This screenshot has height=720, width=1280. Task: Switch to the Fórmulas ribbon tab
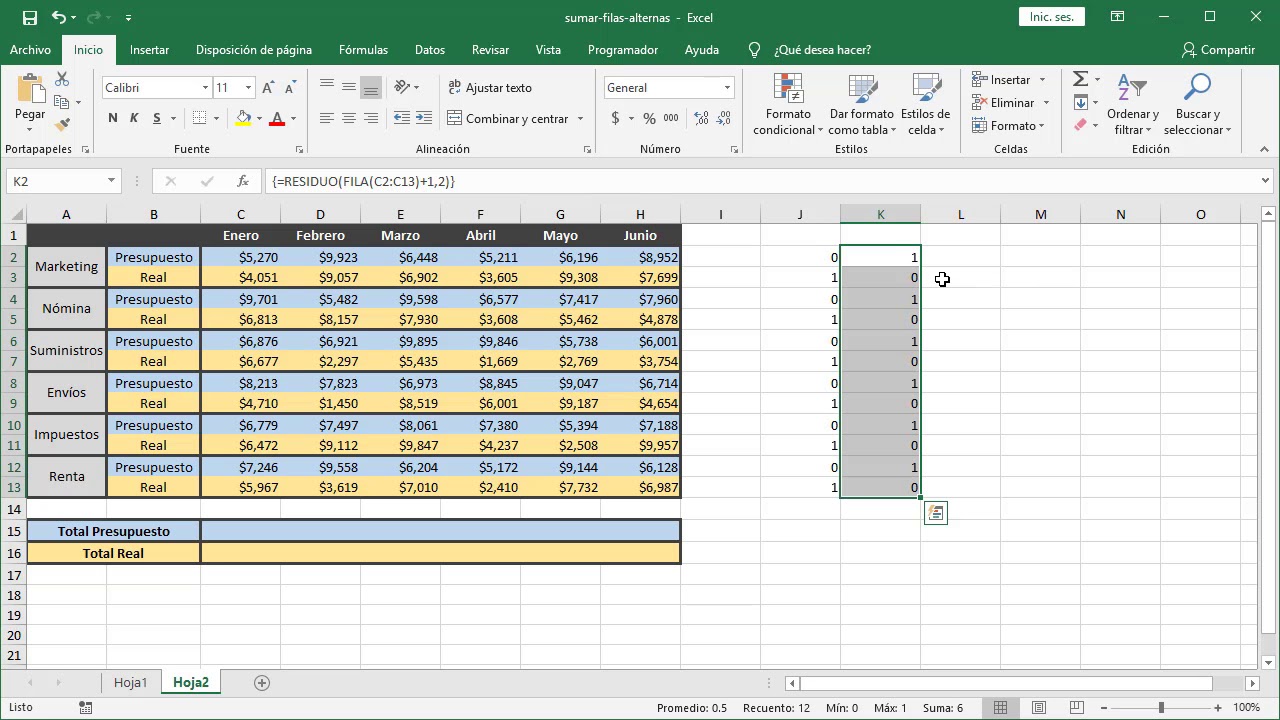(363, 50)
